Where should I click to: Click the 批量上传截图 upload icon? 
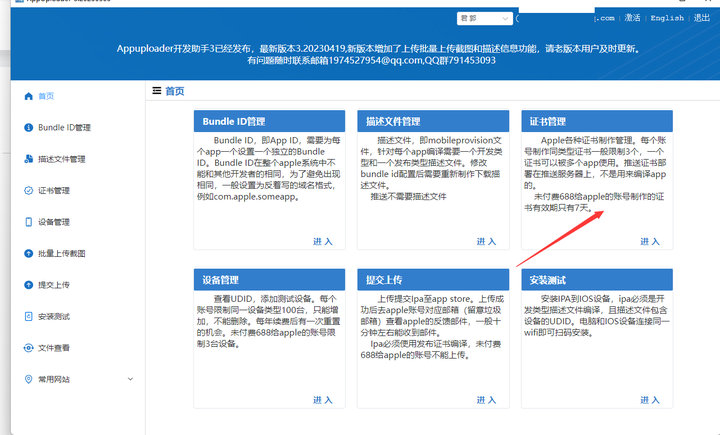coord(28,253)
